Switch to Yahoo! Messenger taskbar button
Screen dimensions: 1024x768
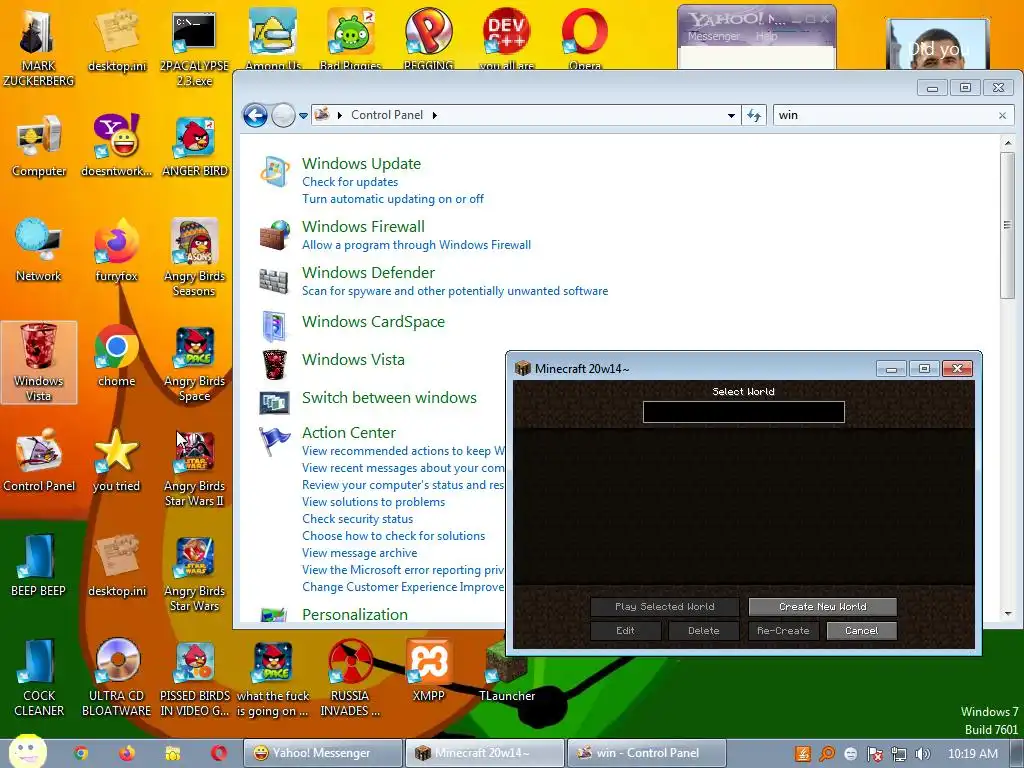coord(323,753)
